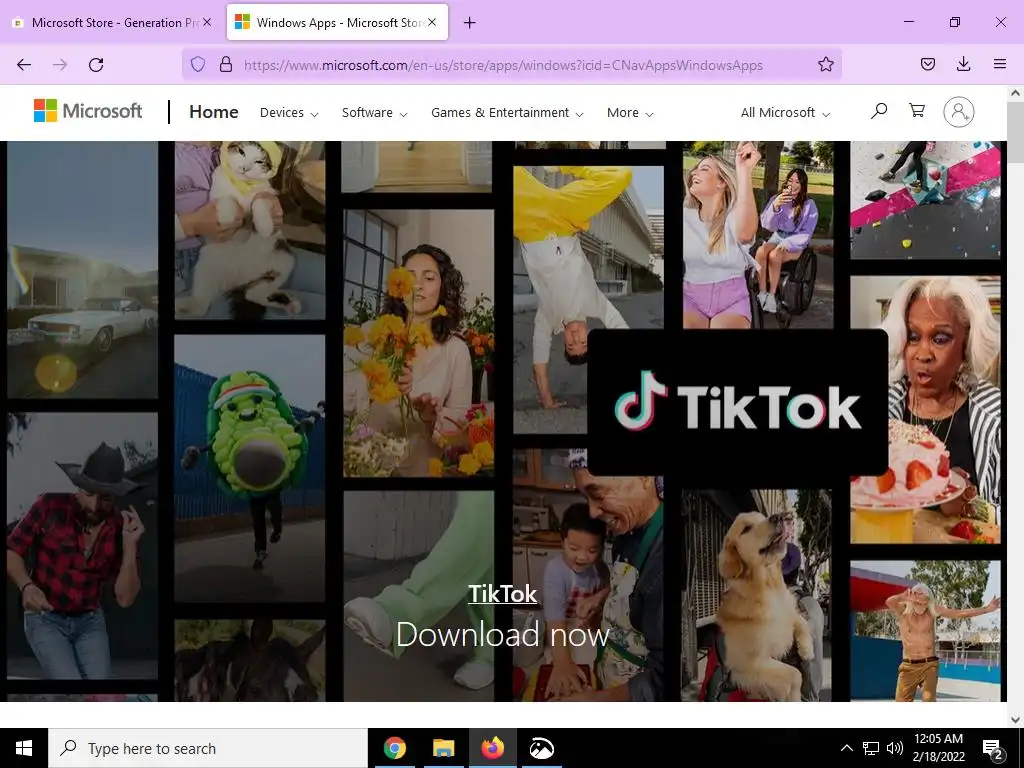
Task: Expand the All Microsoft menu
Action: pos(785,112)
